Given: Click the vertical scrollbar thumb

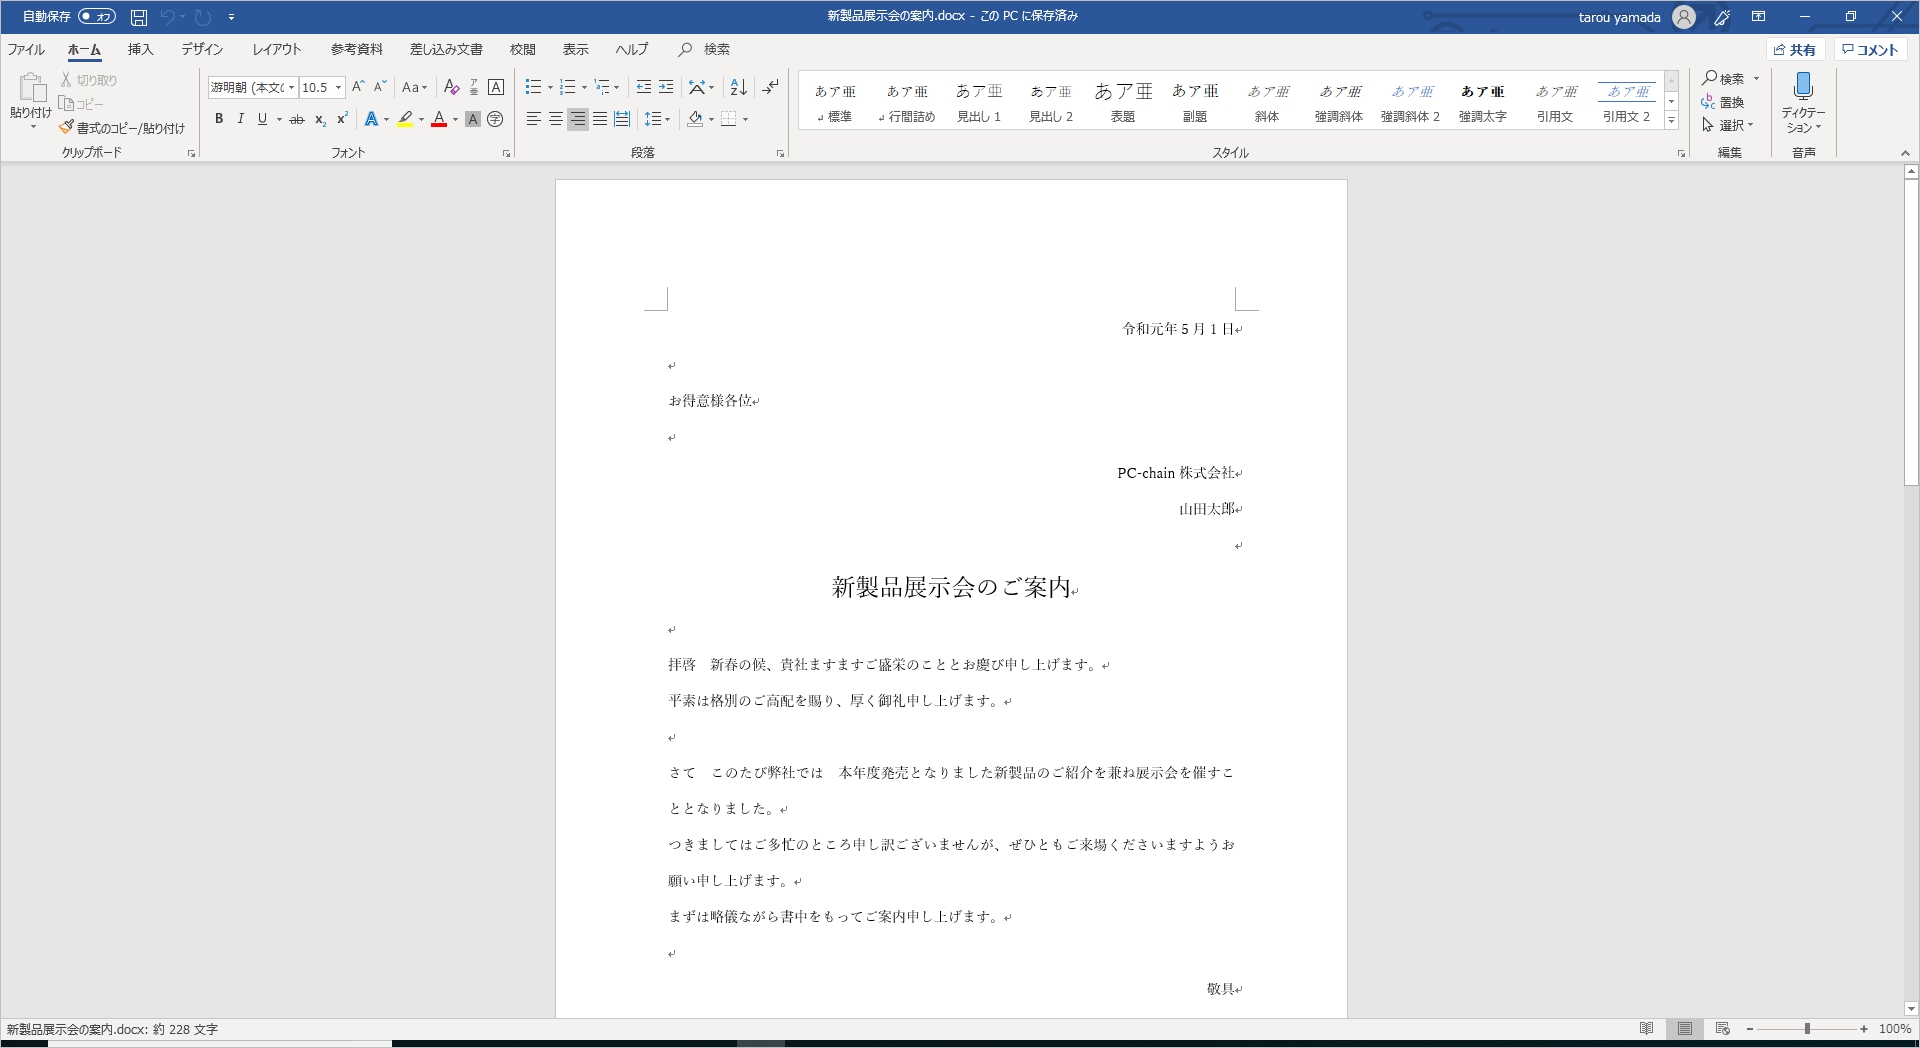Looking at the screenshot, I should [1911, 333].
